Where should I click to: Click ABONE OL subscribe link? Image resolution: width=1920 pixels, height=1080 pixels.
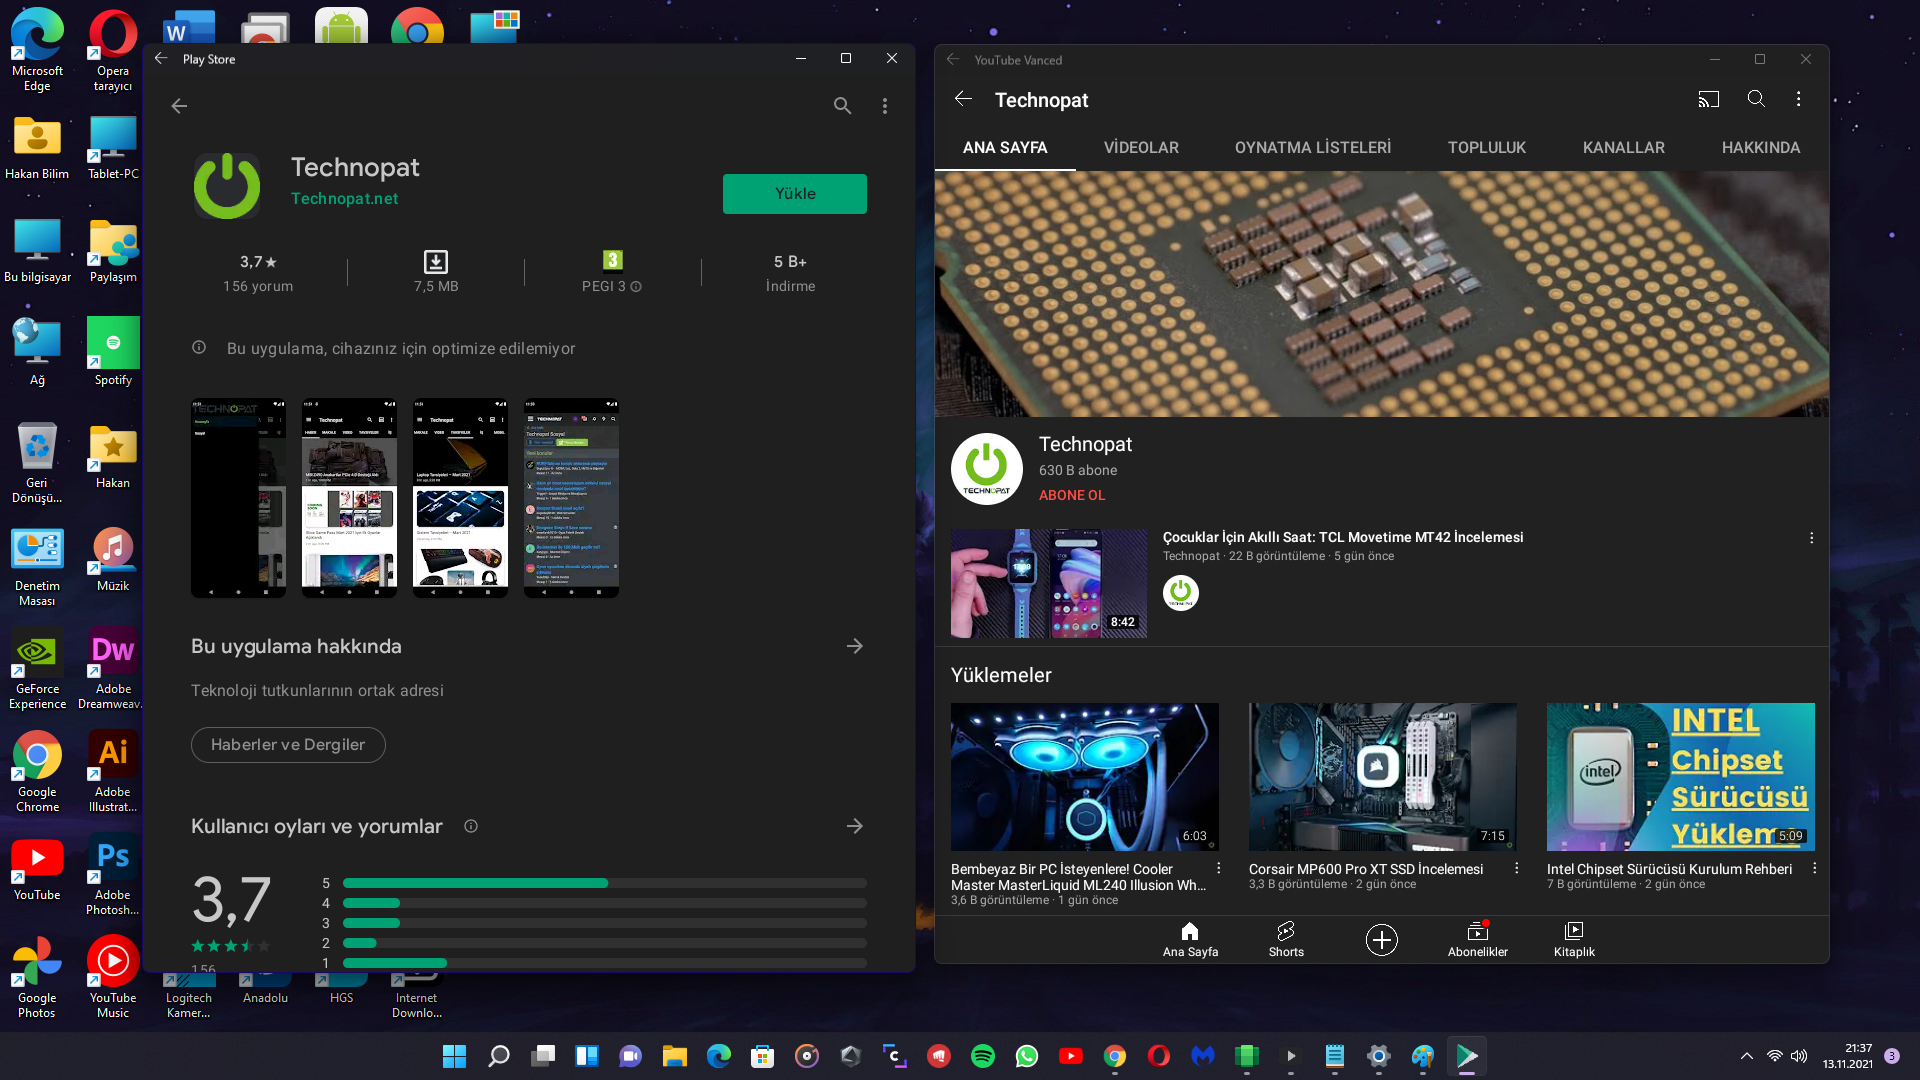(x=1072, y=495)
